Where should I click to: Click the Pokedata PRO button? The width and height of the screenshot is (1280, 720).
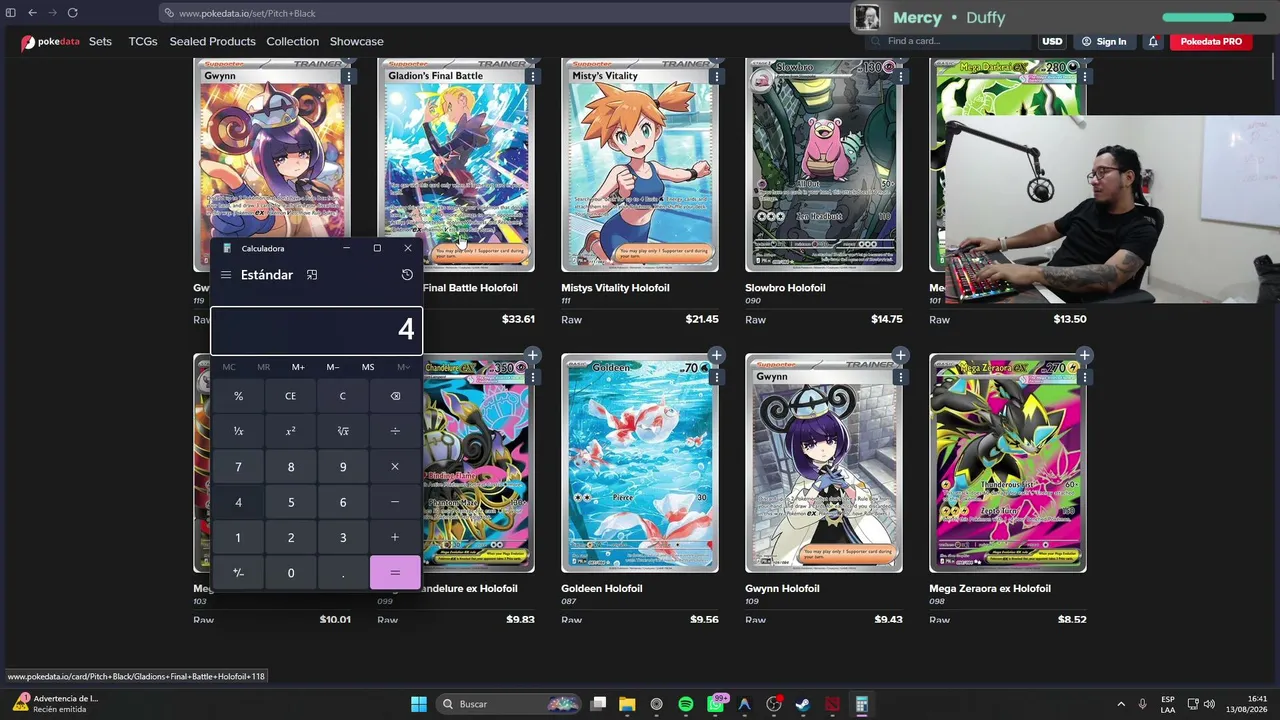click(x=1211, y=42)
